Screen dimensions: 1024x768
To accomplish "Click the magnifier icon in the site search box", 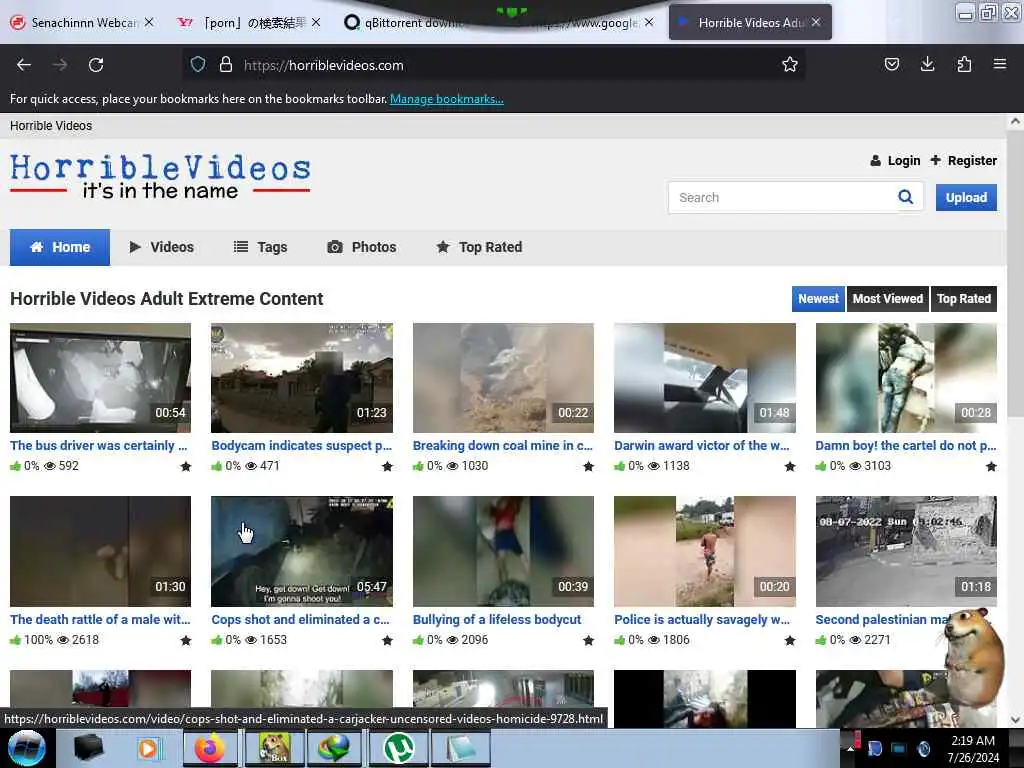I will (905, 197).
